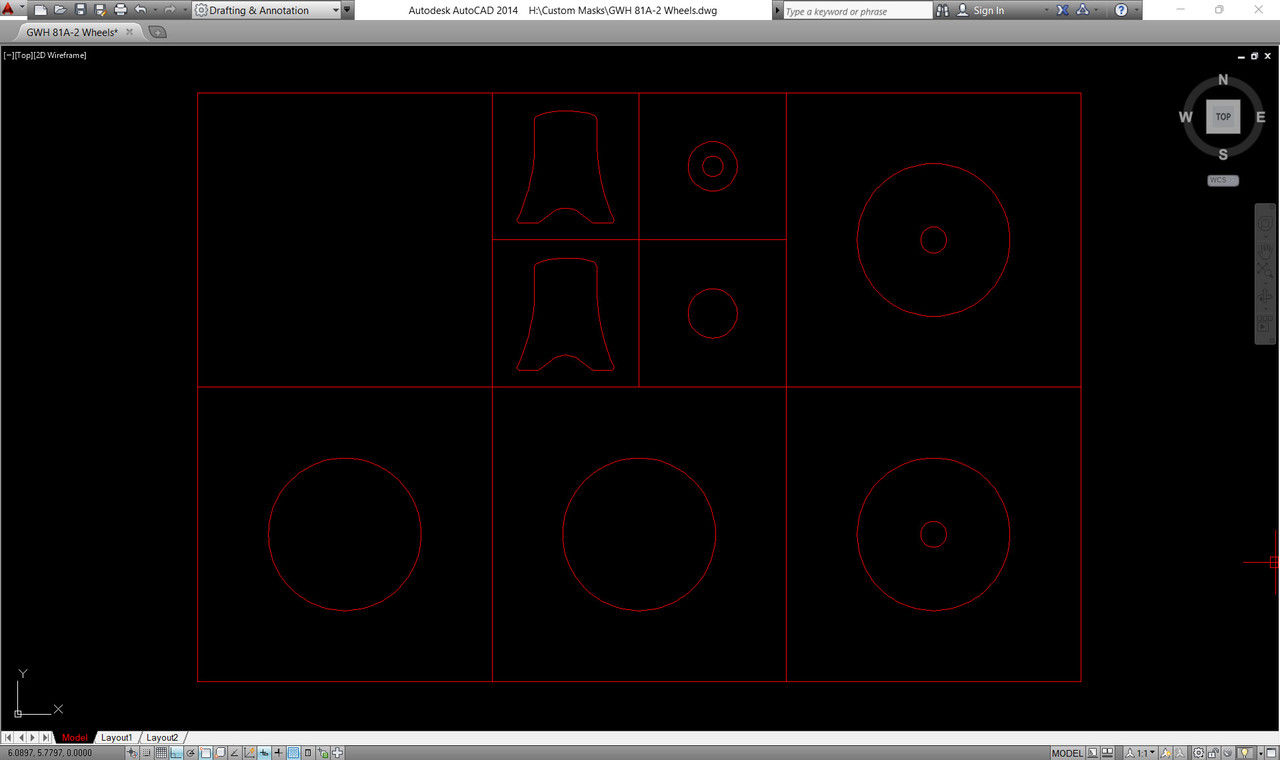Rotate view to East on ViewCube compass
The width and height of the screenshot is (1280, 760).
(1260, 117)
